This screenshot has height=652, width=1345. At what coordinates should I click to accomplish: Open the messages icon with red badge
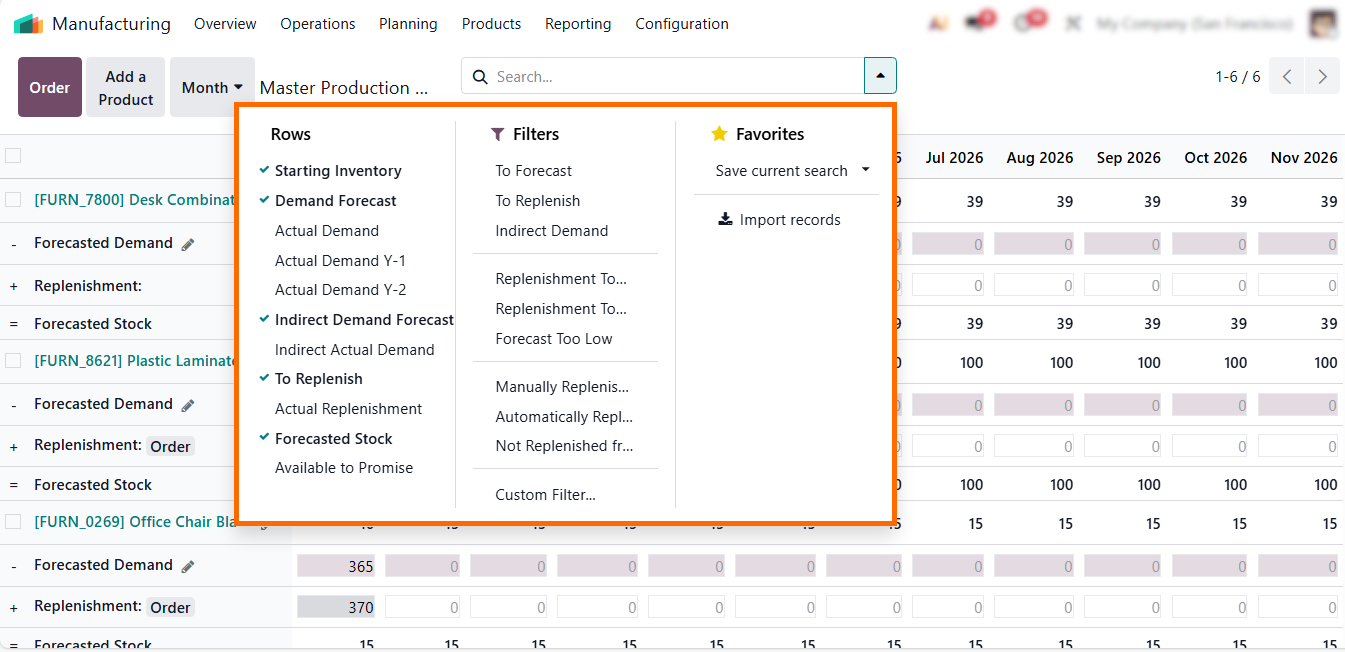976,23
